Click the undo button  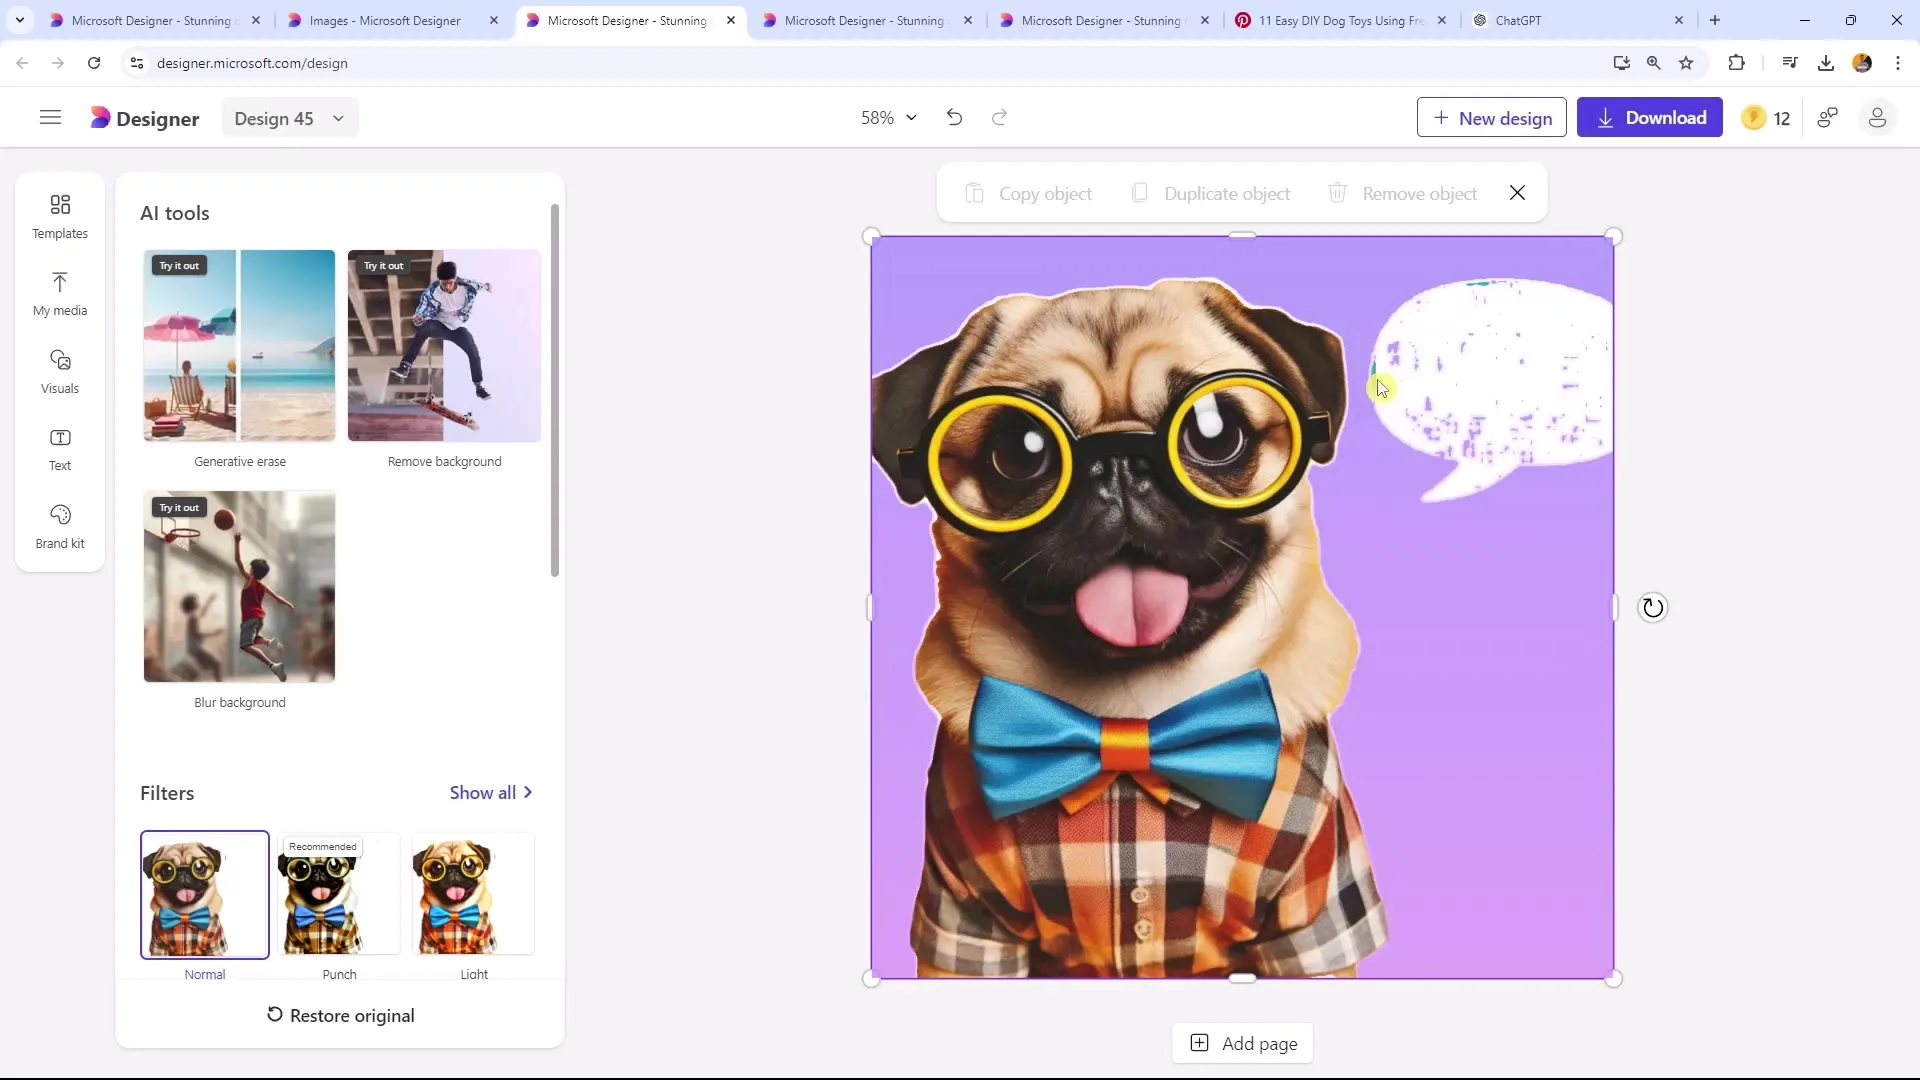(x=955, y=117)
